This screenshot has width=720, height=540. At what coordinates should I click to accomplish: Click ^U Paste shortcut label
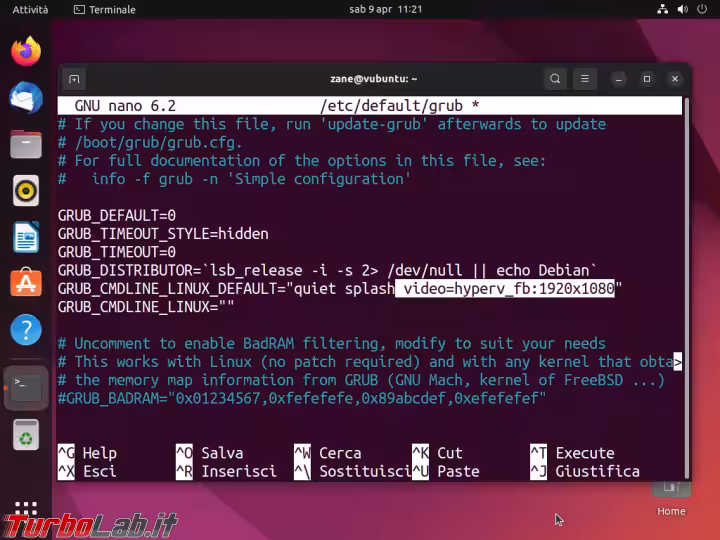click(x=446, y=472)
